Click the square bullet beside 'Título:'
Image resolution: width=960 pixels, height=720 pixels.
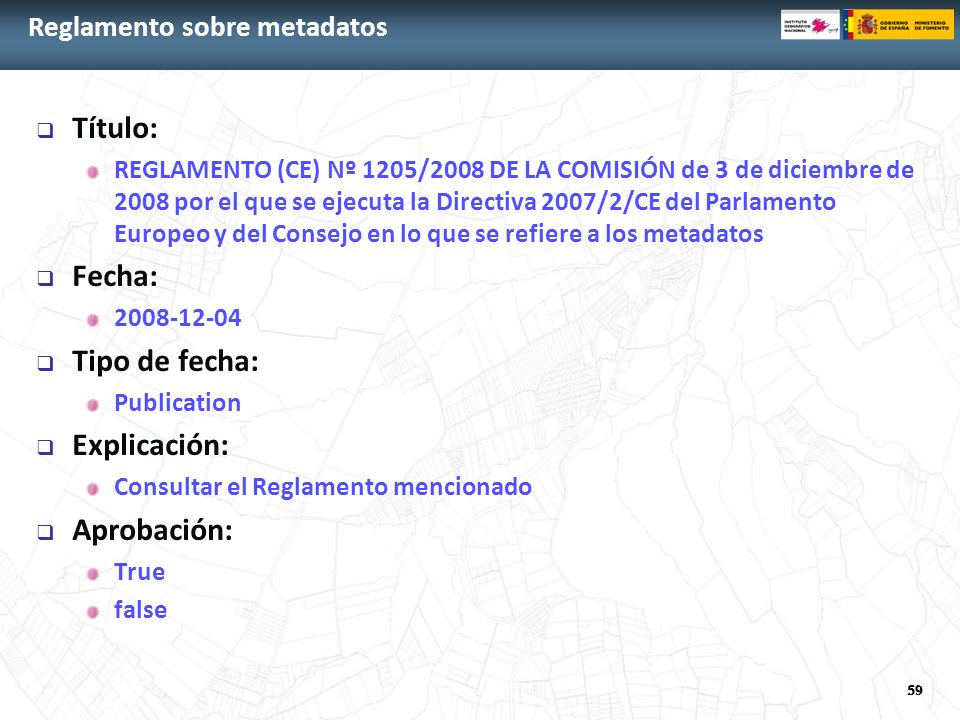[45, 130]
